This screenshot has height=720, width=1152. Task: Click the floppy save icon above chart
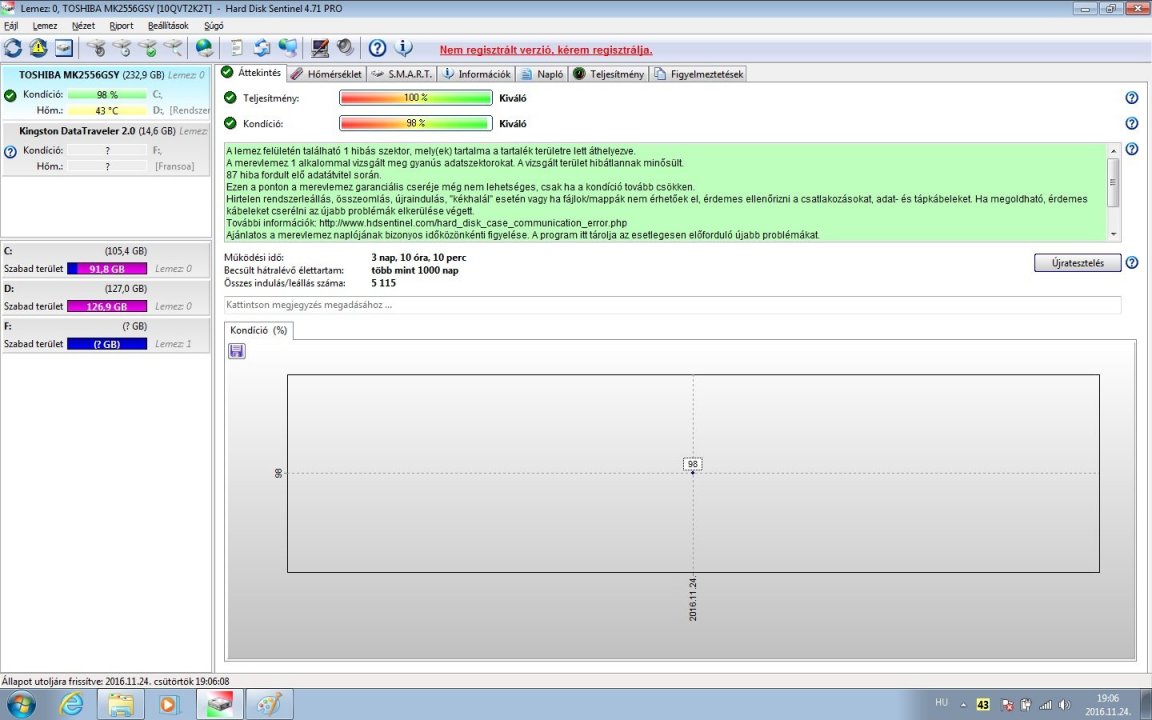point(237,351)
